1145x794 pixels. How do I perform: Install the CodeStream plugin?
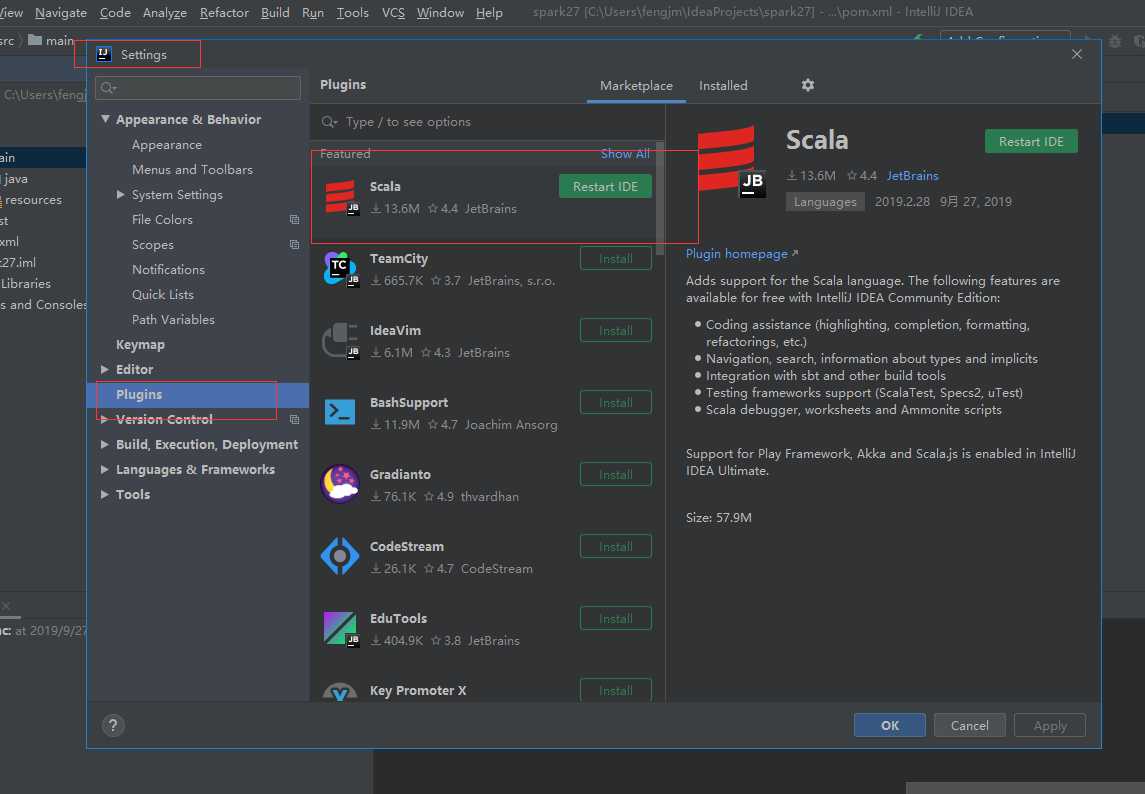[616, 546]
